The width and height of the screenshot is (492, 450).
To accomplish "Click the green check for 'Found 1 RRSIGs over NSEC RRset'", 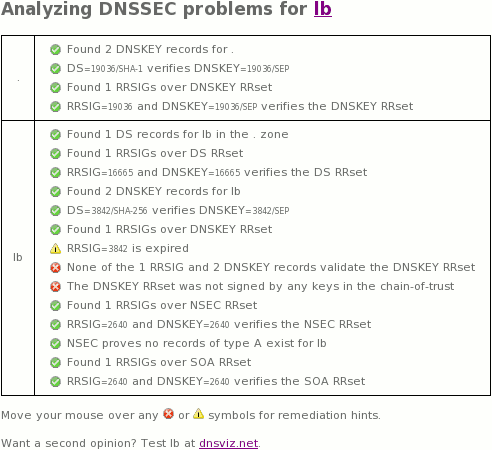I will pyautogui.click(x=55, y=306).
